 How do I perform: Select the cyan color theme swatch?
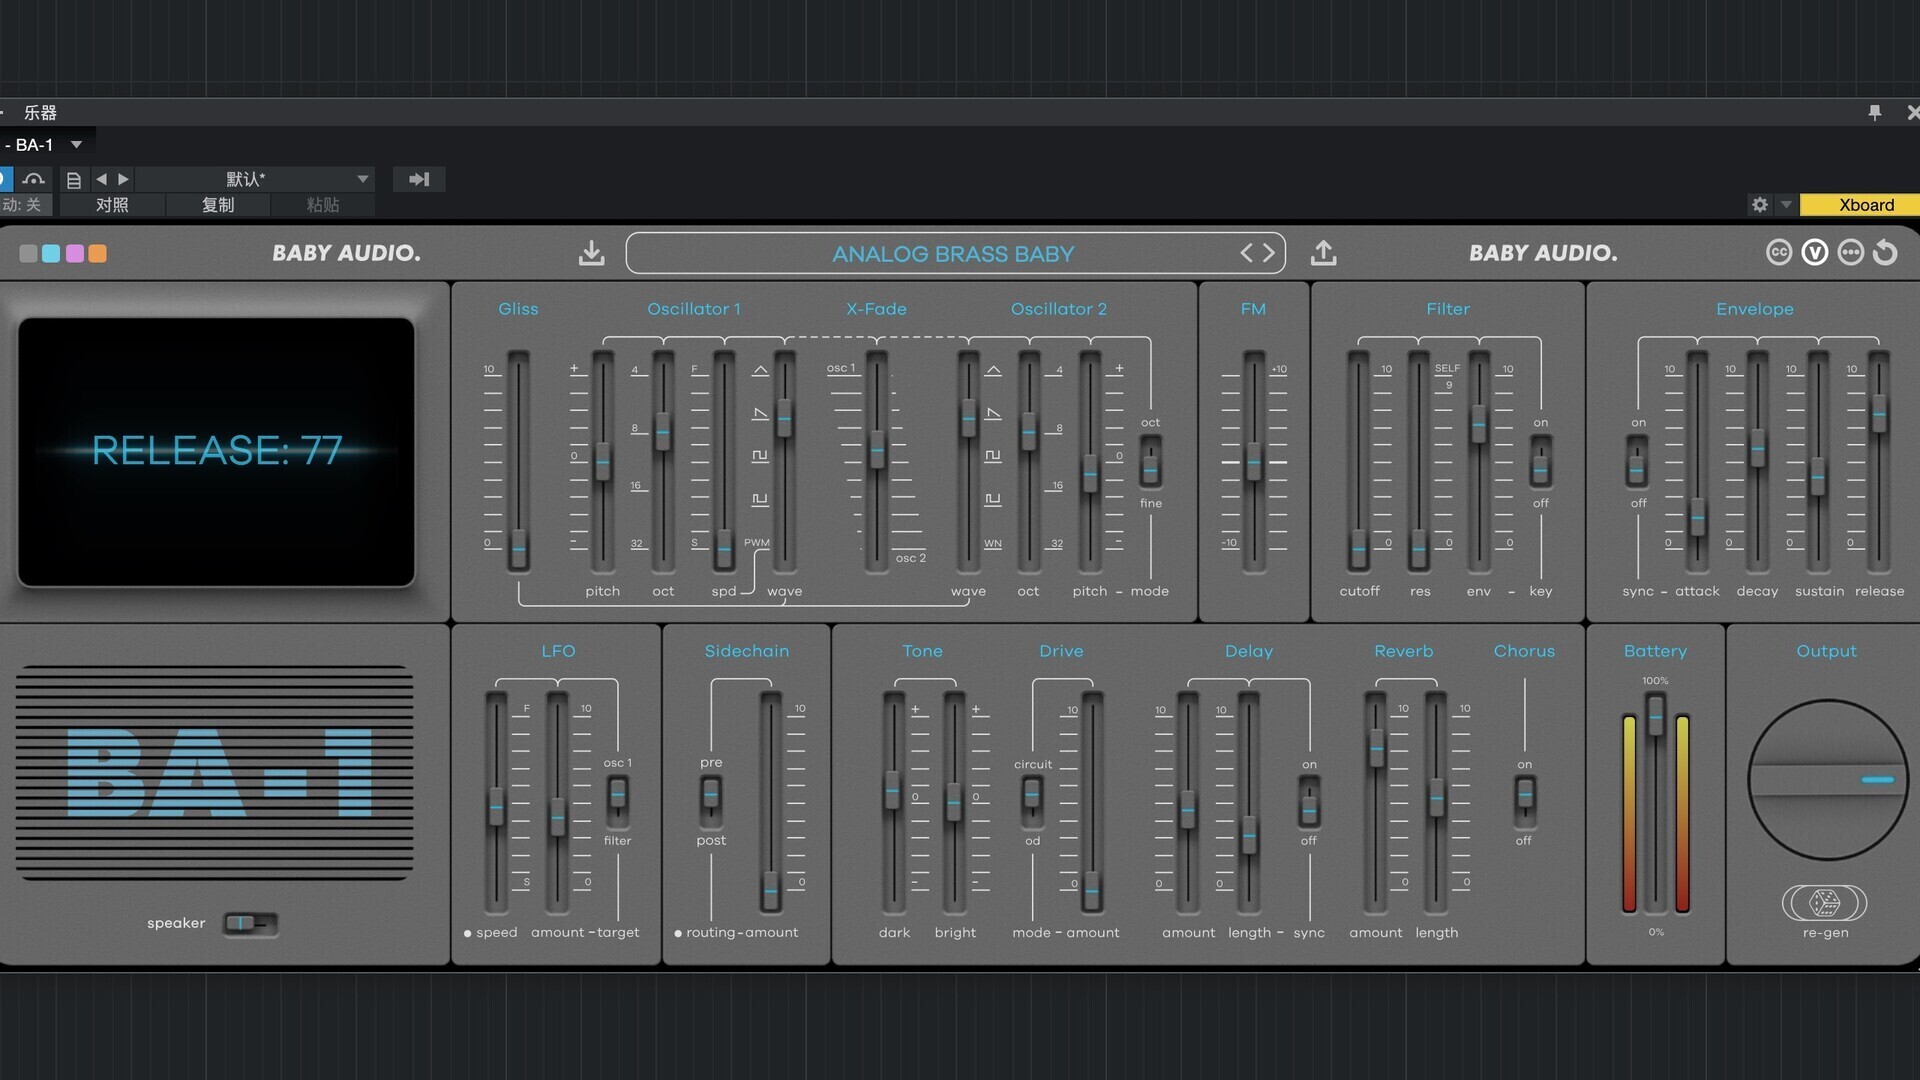[51, 254]
